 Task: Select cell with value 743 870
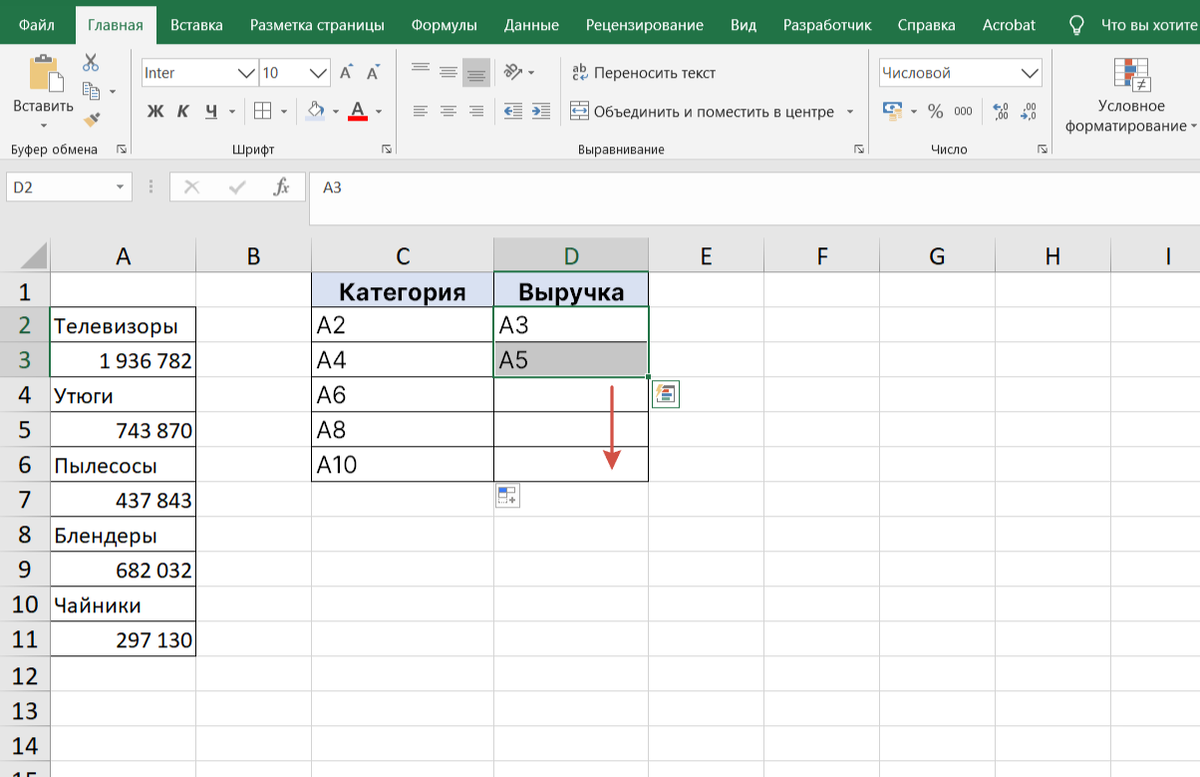(123, 430)
